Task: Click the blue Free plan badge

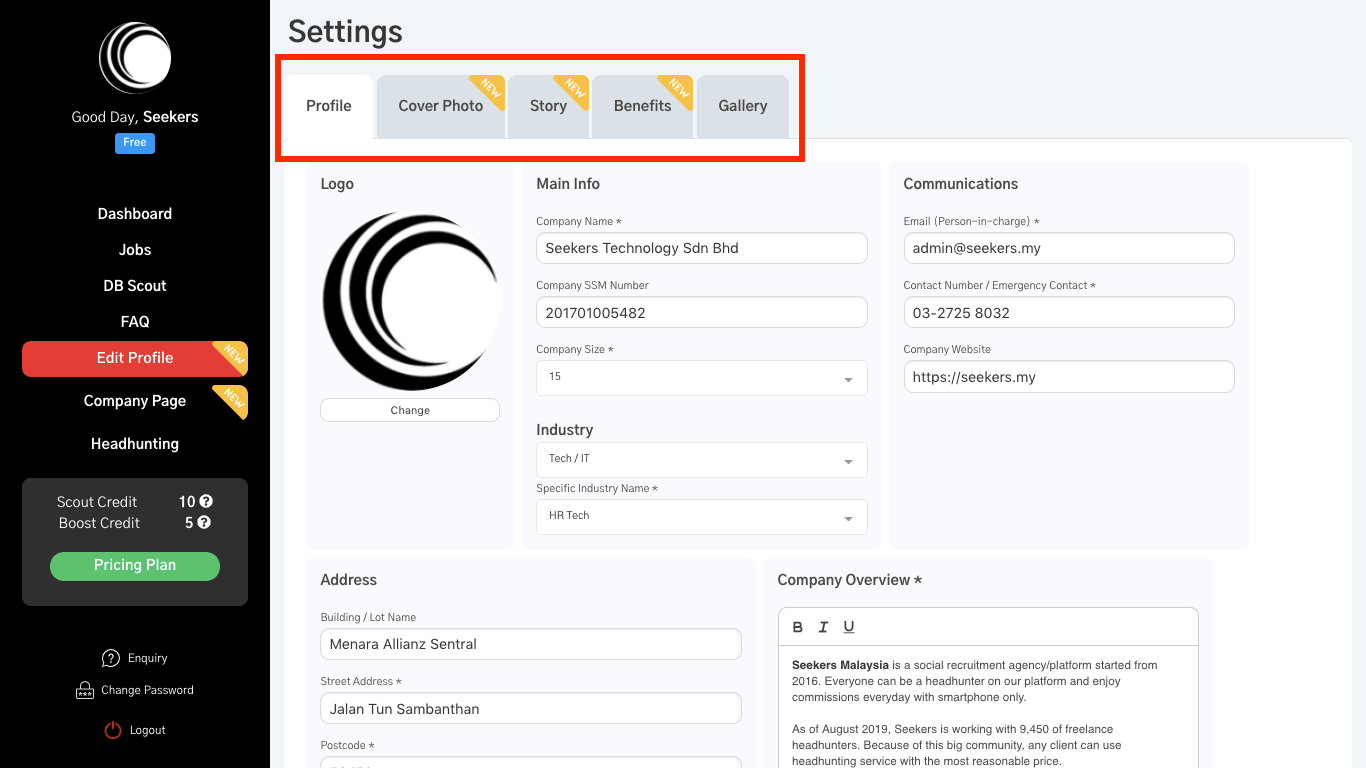Action: (135, 143)
